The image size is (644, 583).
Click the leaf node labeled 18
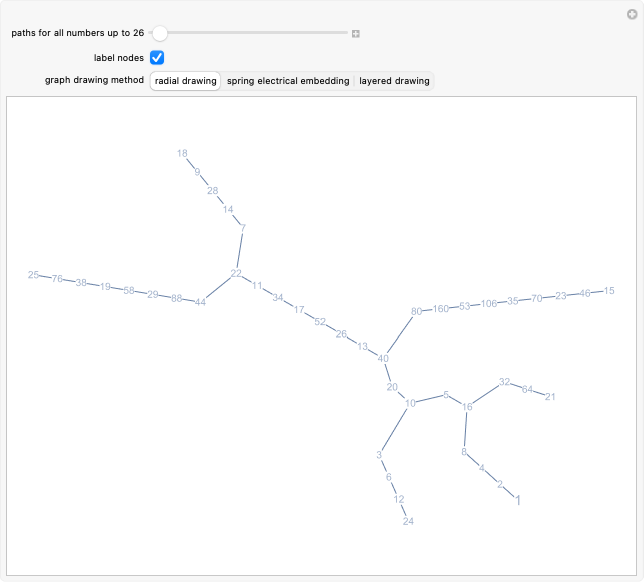pyautogui.click(x=182, y=153)
